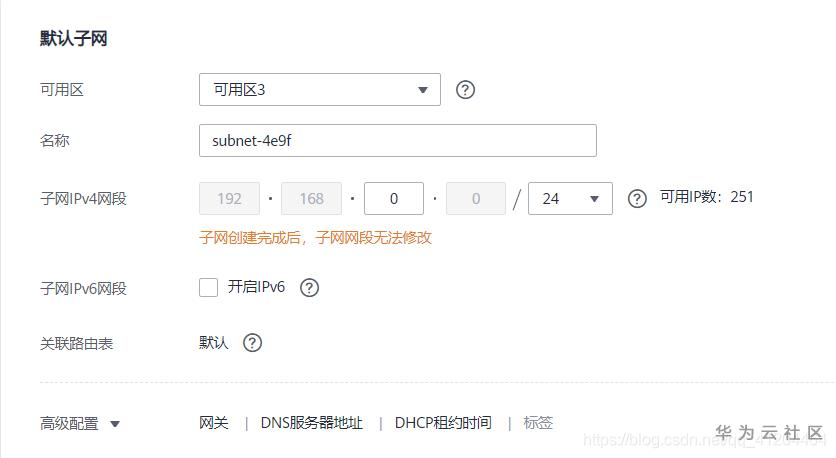The width and height of the screenshot is (836, 458).
Task: Click the editable third octet field of IPv4
Action: point(394,199)
